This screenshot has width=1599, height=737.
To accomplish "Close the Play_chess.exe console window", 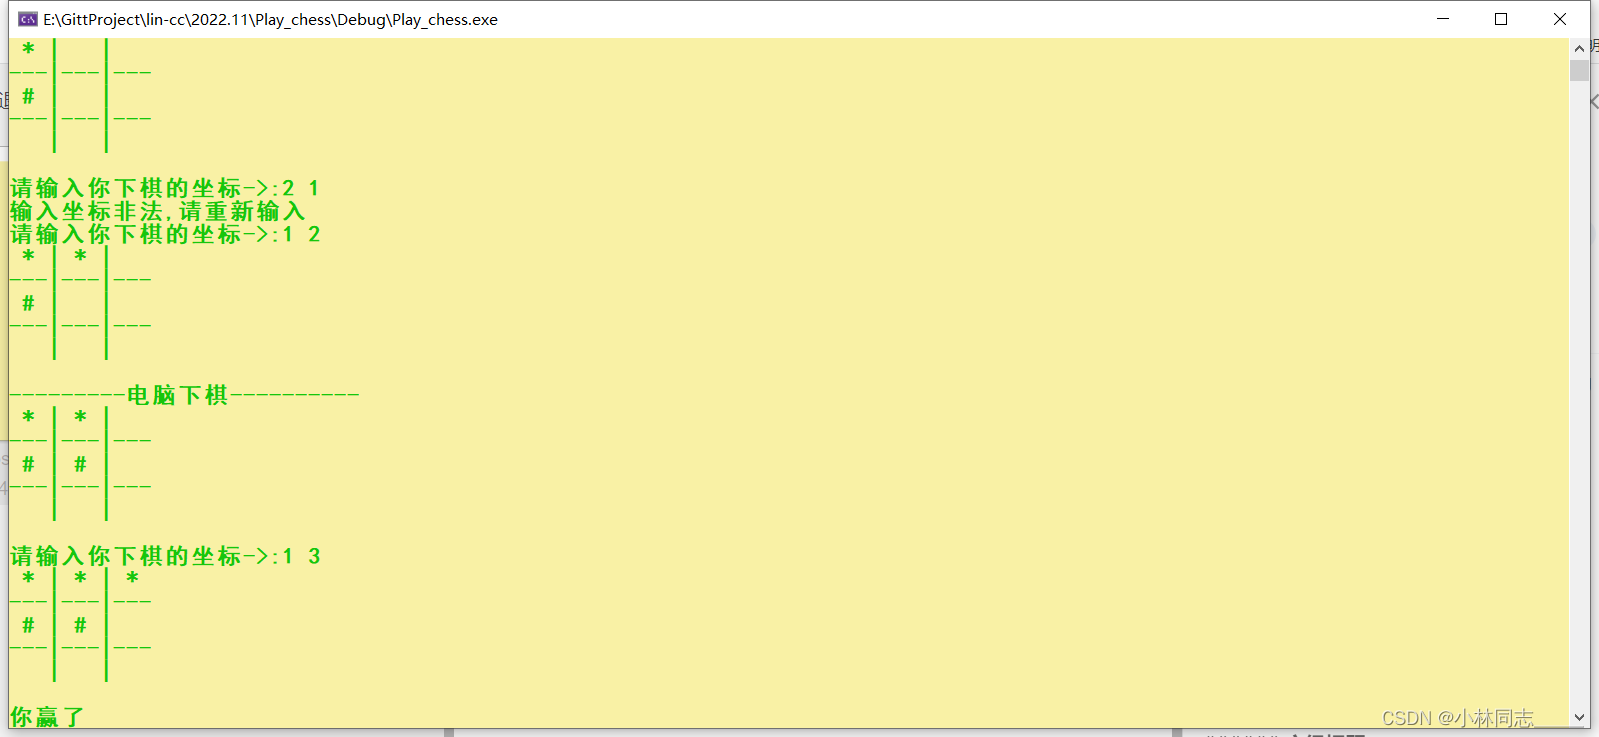I will coord(1560,19).
